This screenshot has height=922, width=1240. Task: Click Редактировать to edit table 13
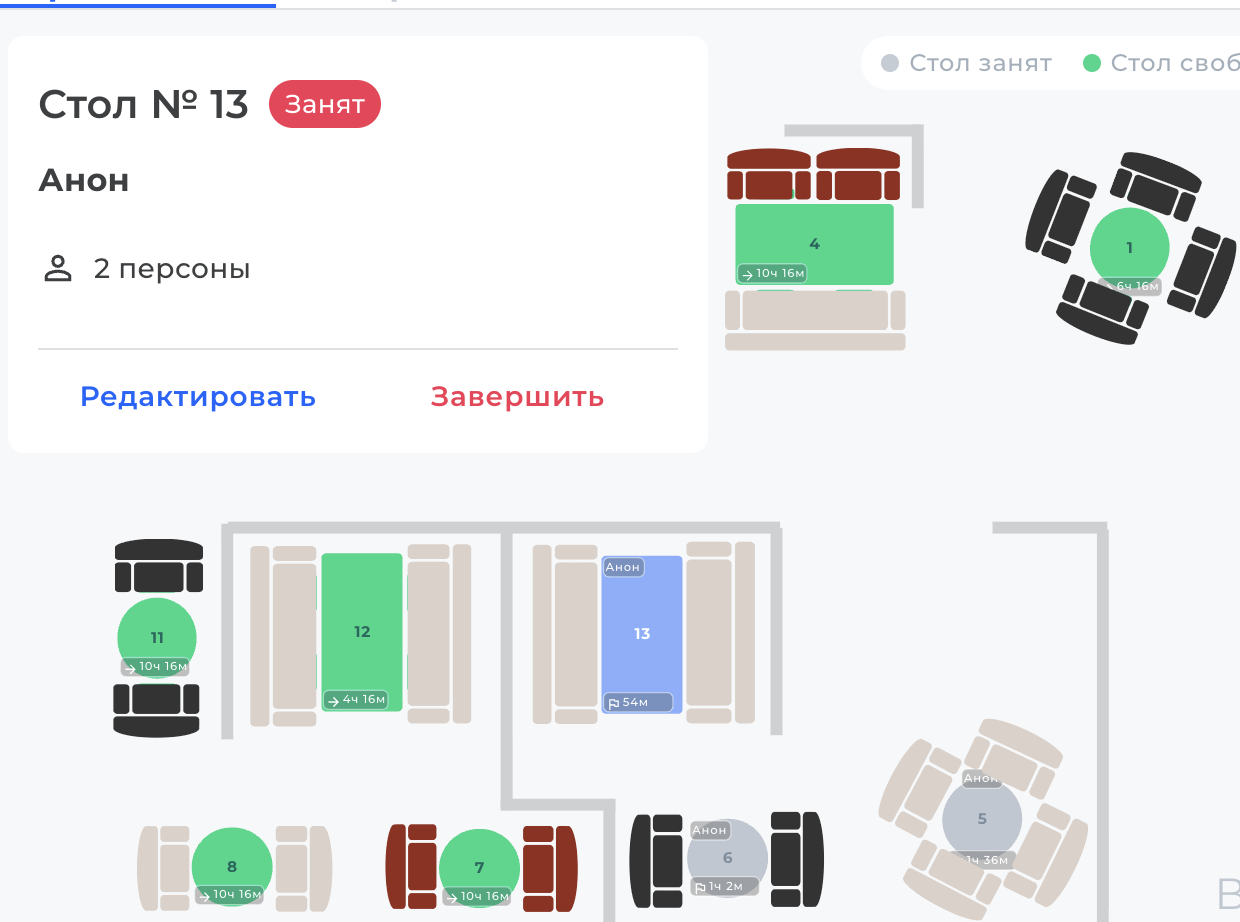point(198,397)
